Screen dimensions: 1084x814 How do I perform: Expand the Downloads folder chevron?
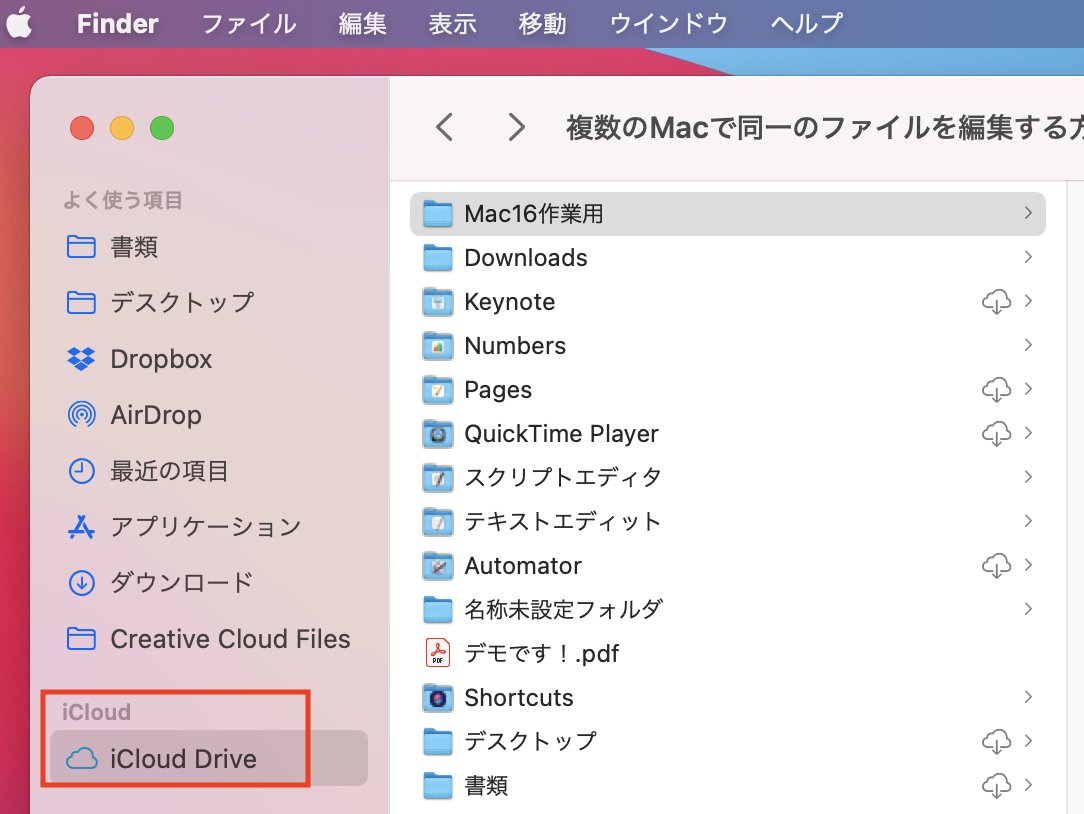pyautogui.click(x=1028, y=258)
